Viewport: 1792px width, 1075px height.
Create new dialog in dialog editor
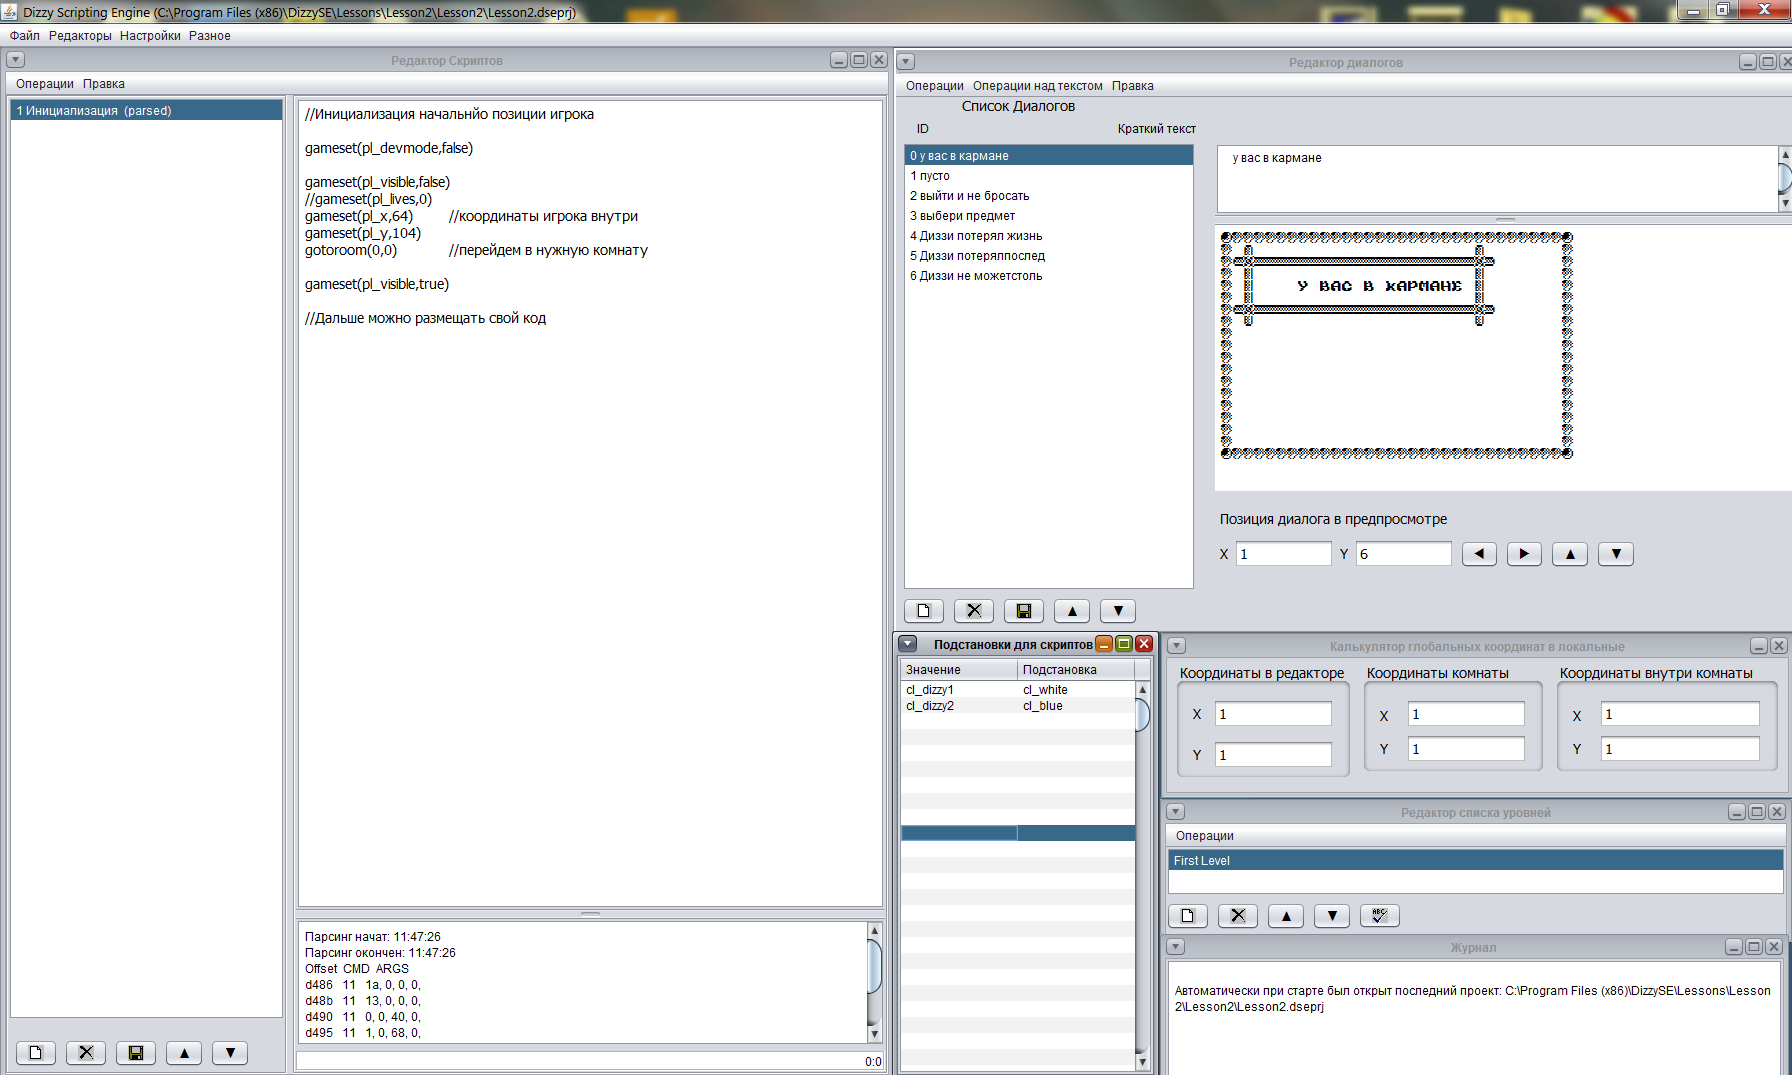(924, 611)
